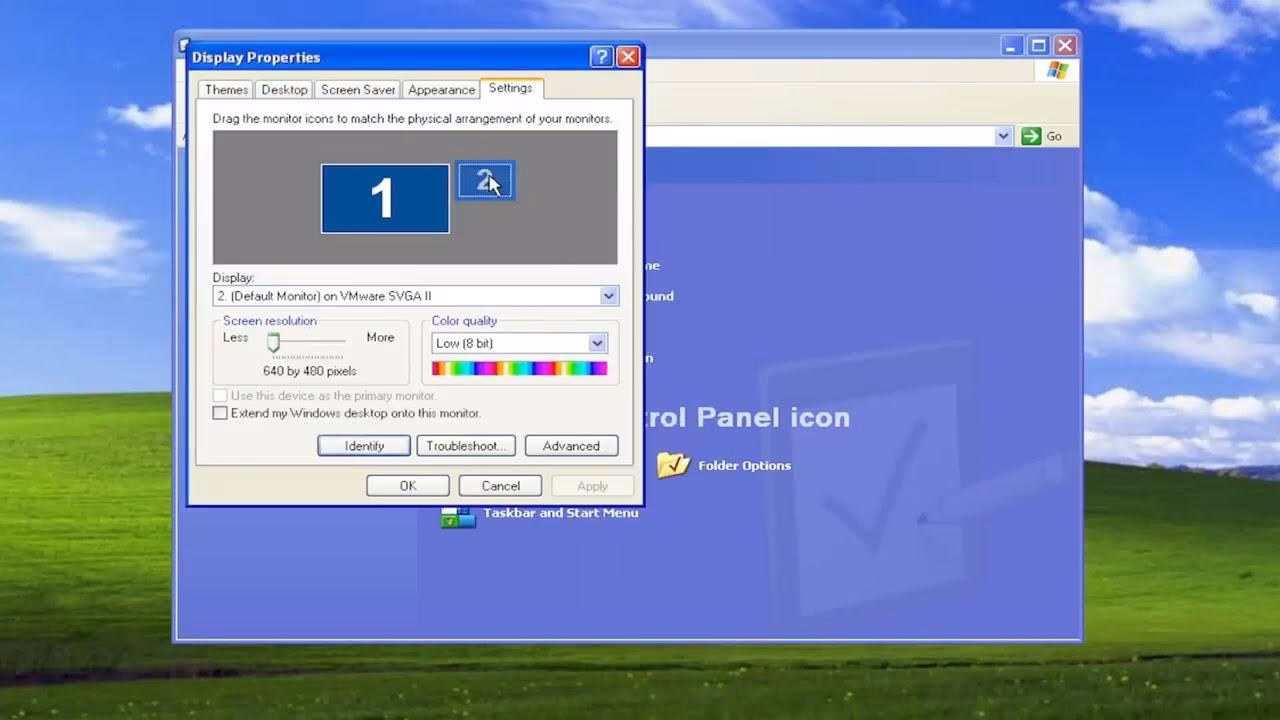Click the Taskbar and Start Menu label
The width and height of the screenshot is (1280, 720).
click(x=560, y=513)
